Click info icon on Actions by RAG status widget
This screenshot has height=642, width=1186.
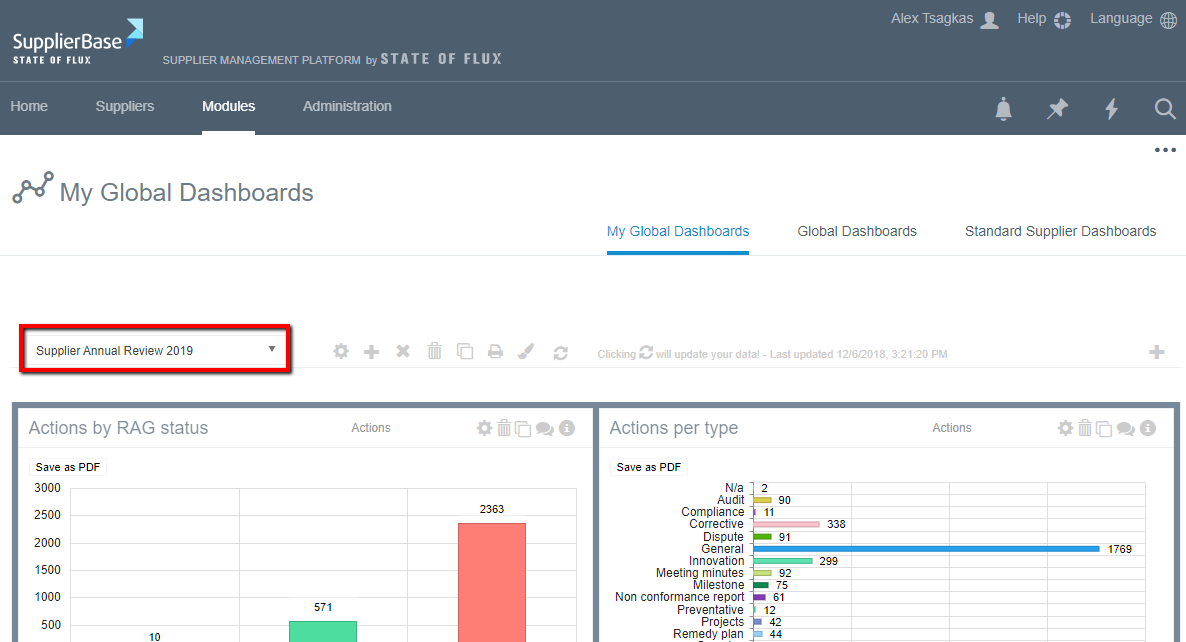coord(567,428)
